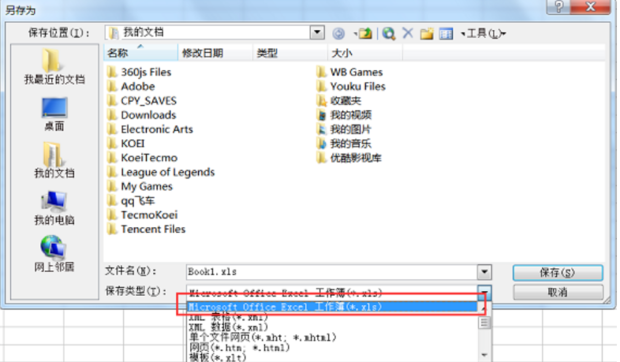Click the help question mark button
620x362 pixels.
559,7
